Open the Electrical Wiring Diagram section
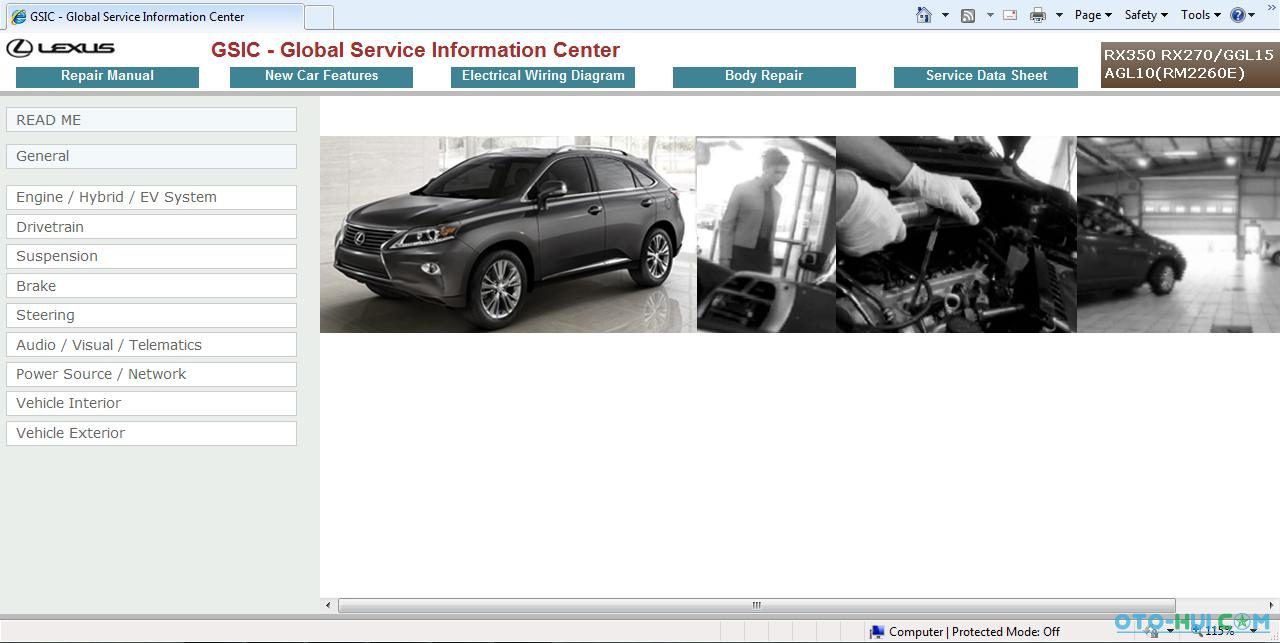Image resolution: width=1280 pixels, height=643 pixels. click(543, 76)
